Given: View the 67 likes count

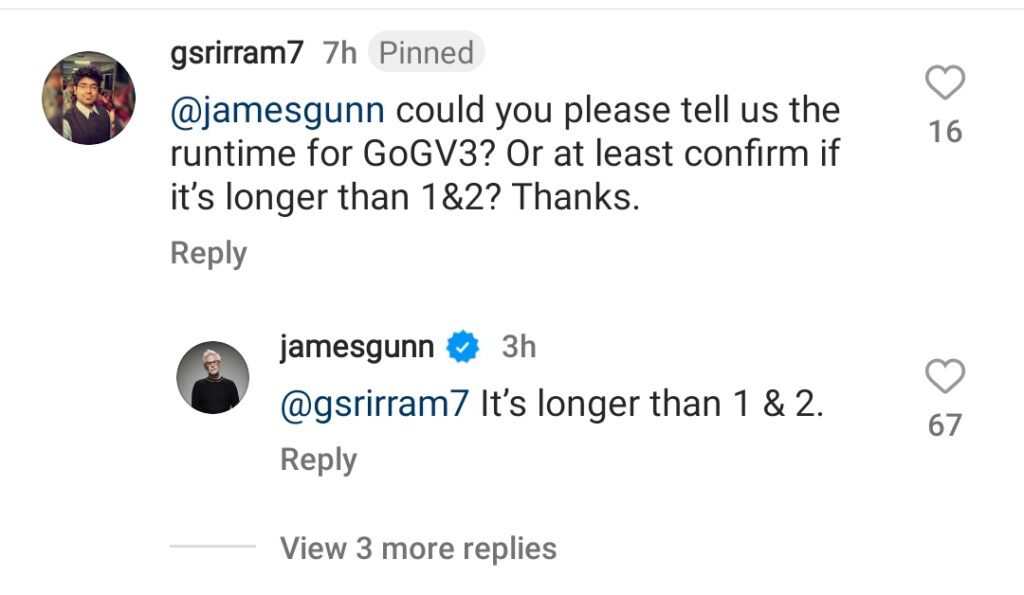Looking at the screenshot, I should [945, 425].
